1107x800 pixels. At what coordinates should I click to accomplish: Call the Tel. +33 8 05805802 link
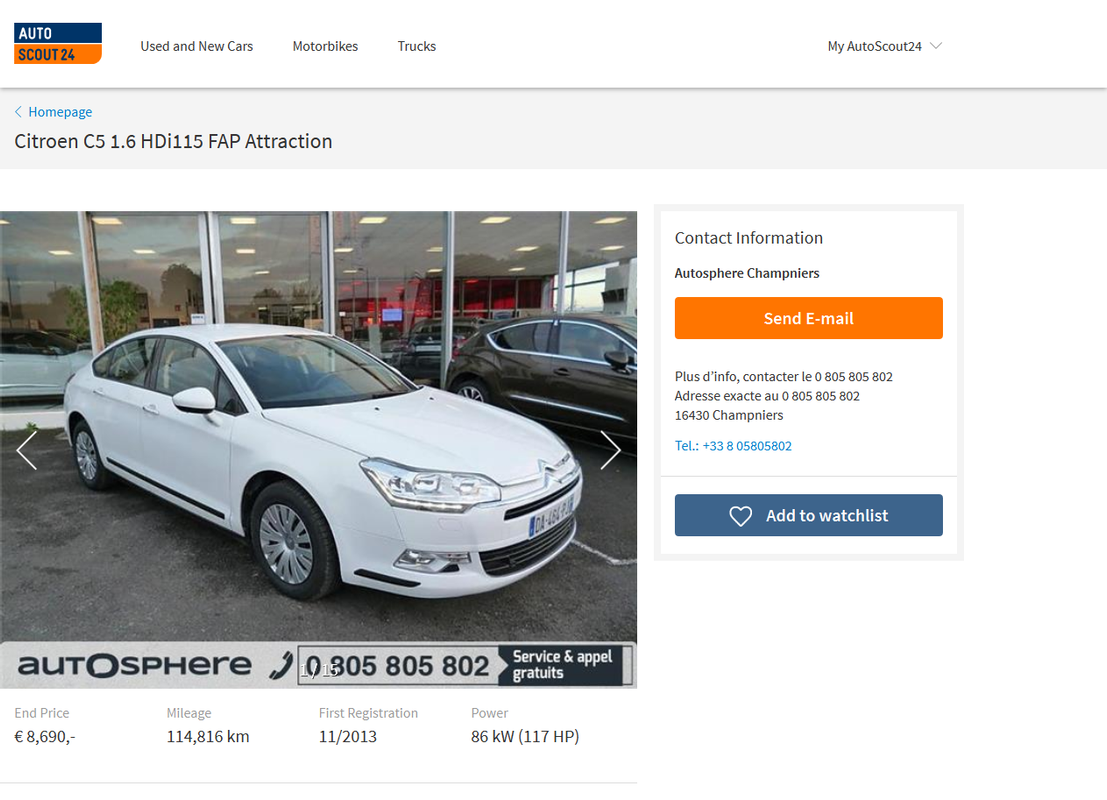(733, 446)
